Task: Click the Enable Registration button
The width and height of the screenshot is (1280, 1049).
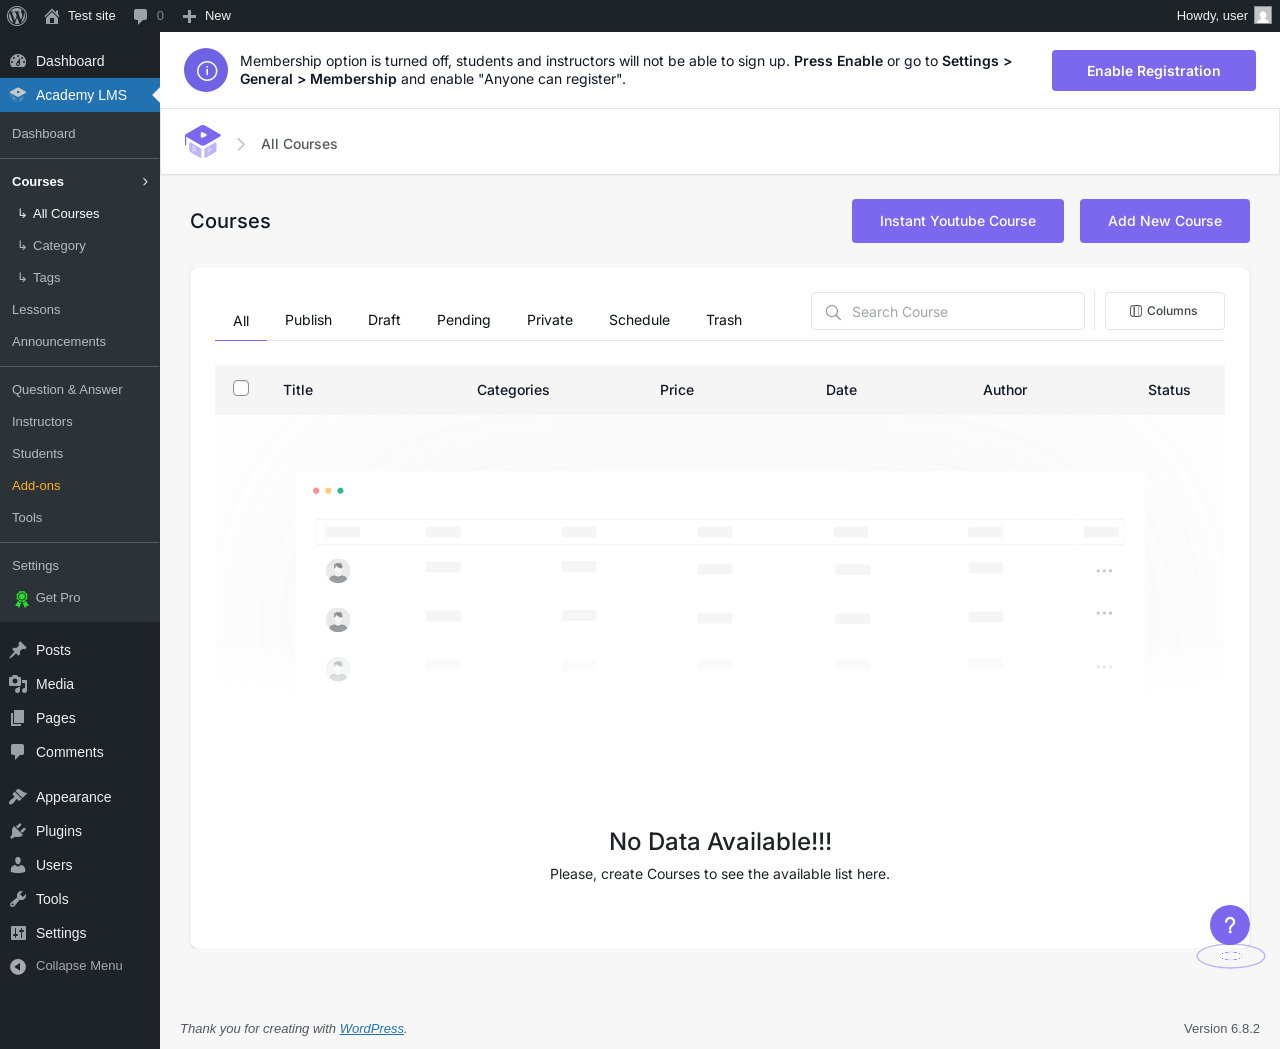Action: 1154,71
